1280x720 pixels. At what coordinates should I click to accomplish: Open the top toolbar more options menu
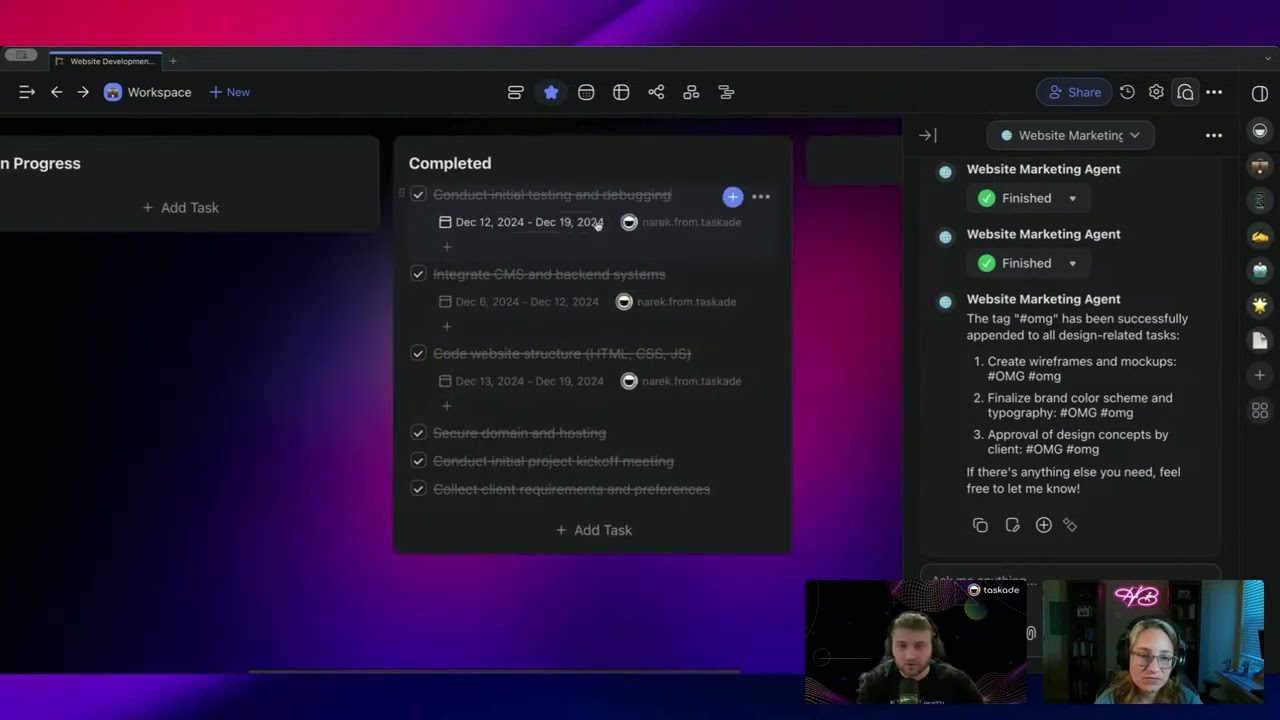pos(1214,92)
